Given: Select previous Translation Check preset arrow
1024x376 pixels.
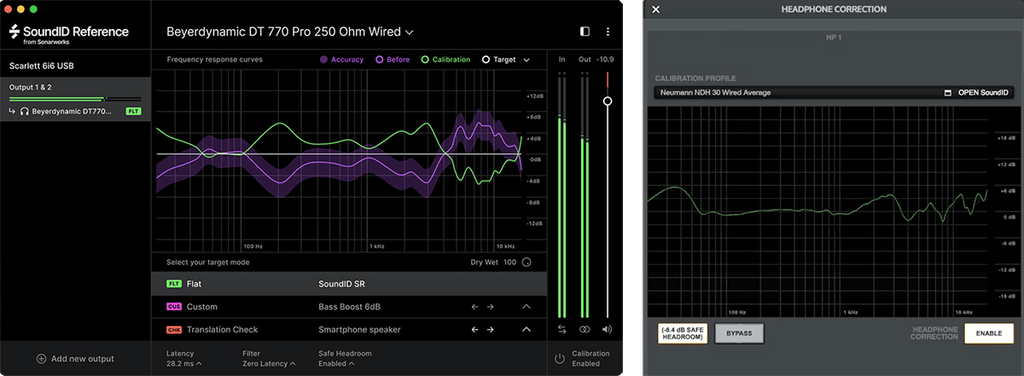Looking at the screenshot, I should 475,330.
